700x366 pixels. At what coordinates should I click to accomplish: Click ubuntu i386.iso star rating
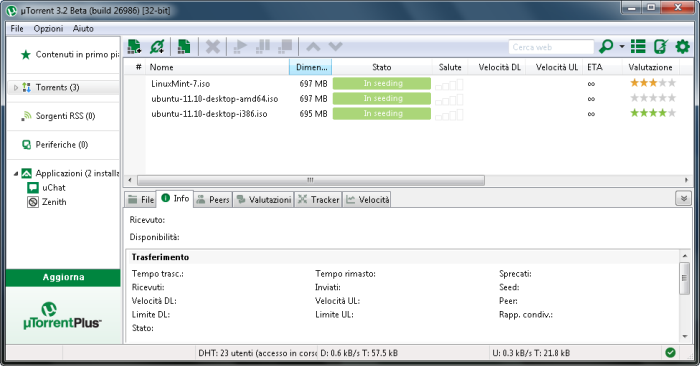click(653, 113)
